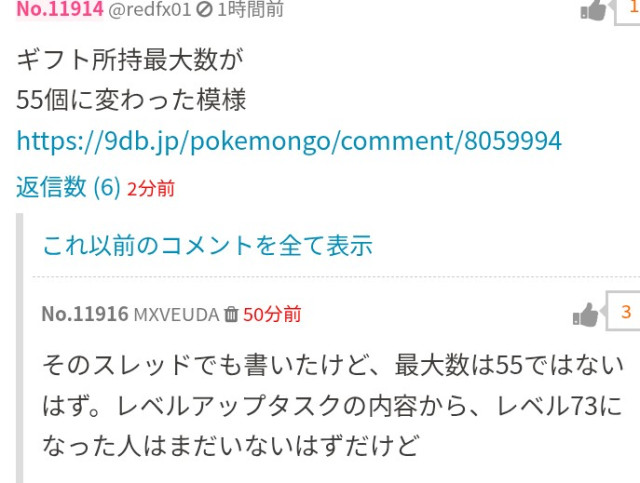The image size is (640, 483).
Task: Click the block icon beside @redfx01
Action: (x=204, y=9)
